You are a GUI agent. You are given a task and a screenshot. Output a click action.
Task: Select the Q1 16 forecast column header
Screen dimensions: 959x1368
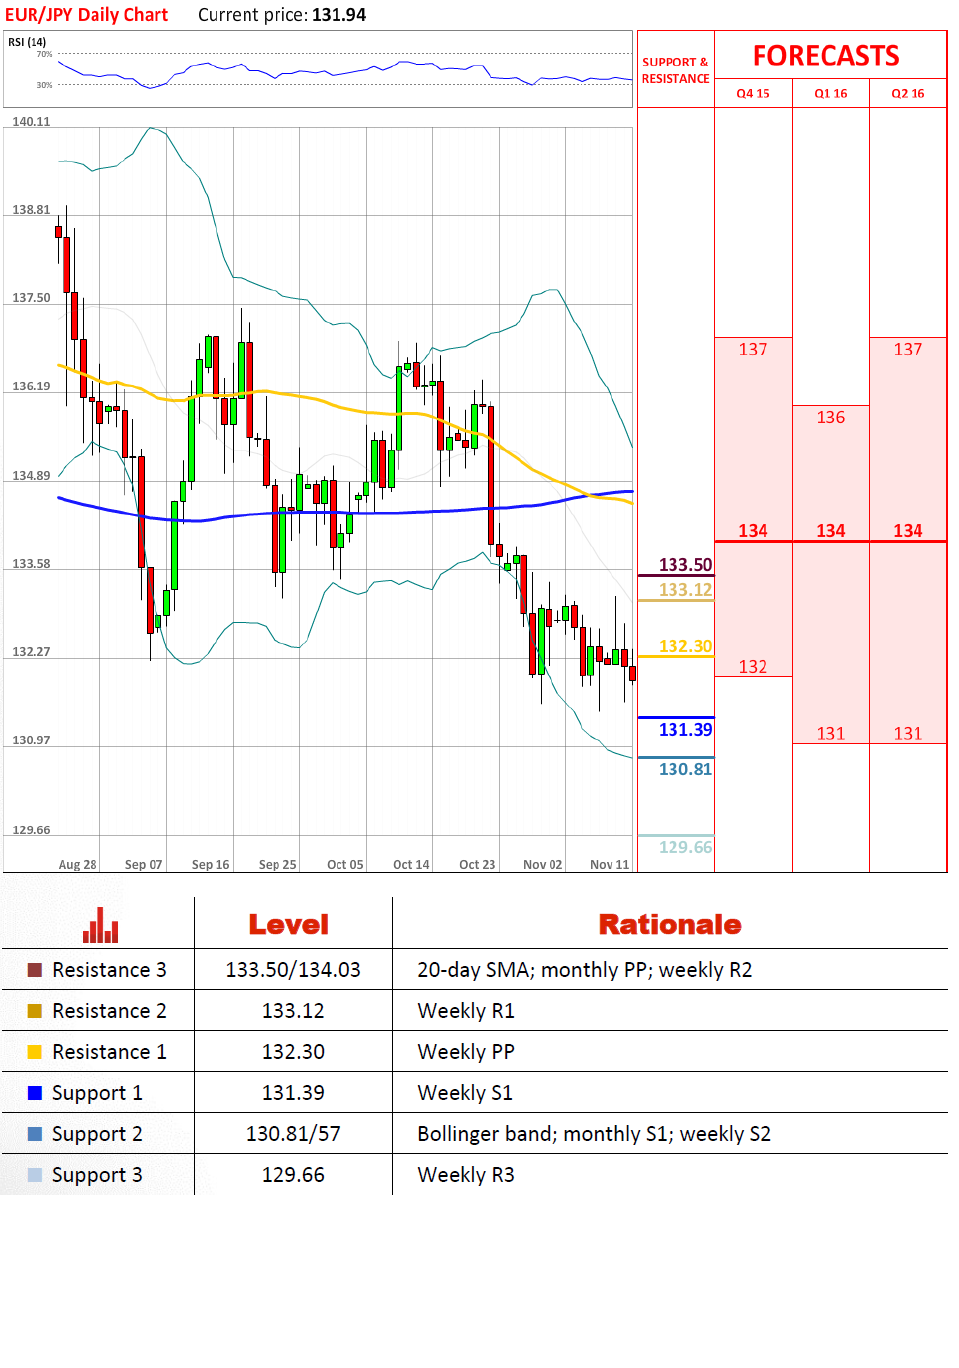coord(831,93)
